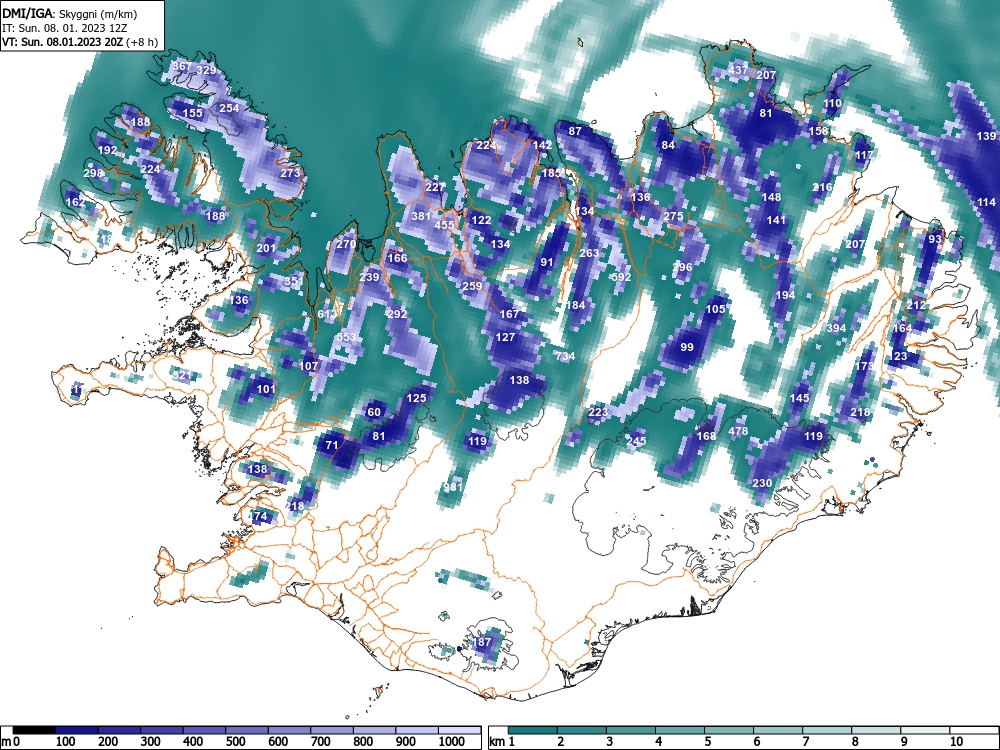Click the visibility value 87
The image size is (1000, 750).
click(575, 131)
